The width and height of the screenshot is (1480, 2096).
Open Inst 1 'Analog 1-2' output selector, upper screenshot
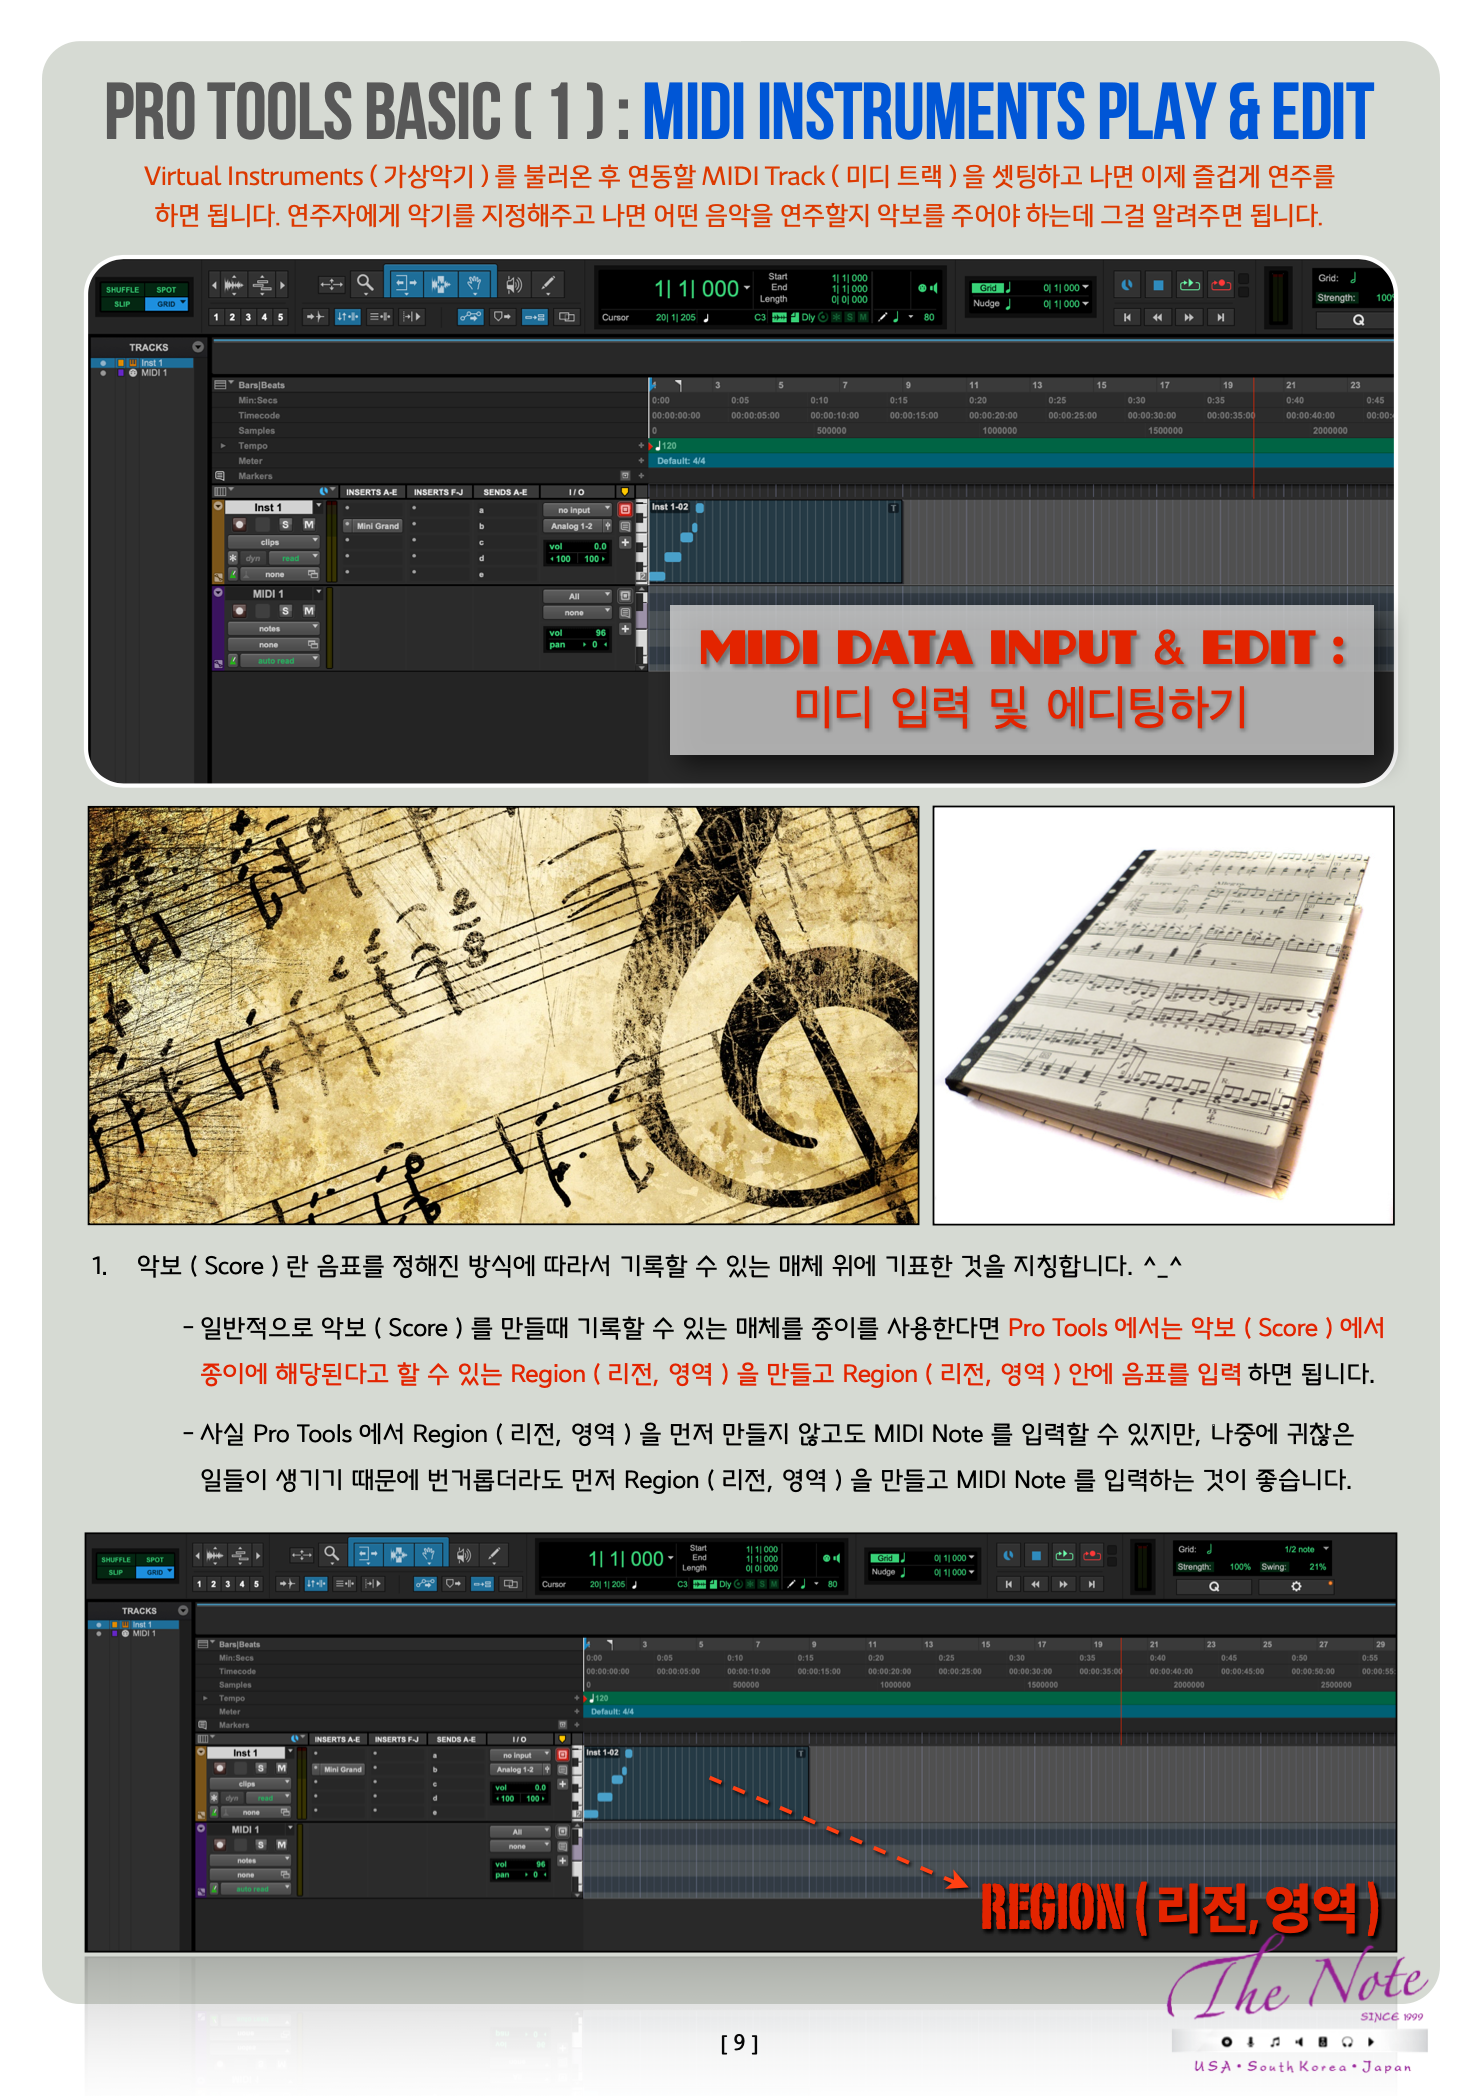point(572,526)
